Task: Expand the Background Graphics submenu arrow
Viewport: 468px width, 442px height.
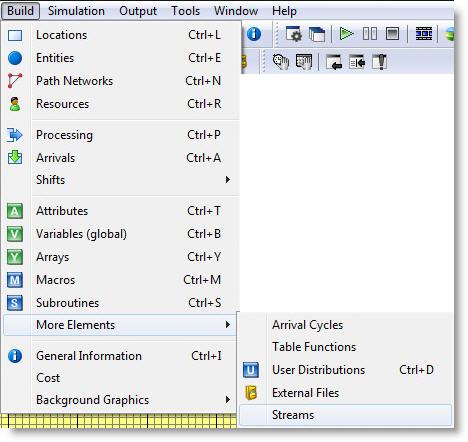Action: (228, 399)
